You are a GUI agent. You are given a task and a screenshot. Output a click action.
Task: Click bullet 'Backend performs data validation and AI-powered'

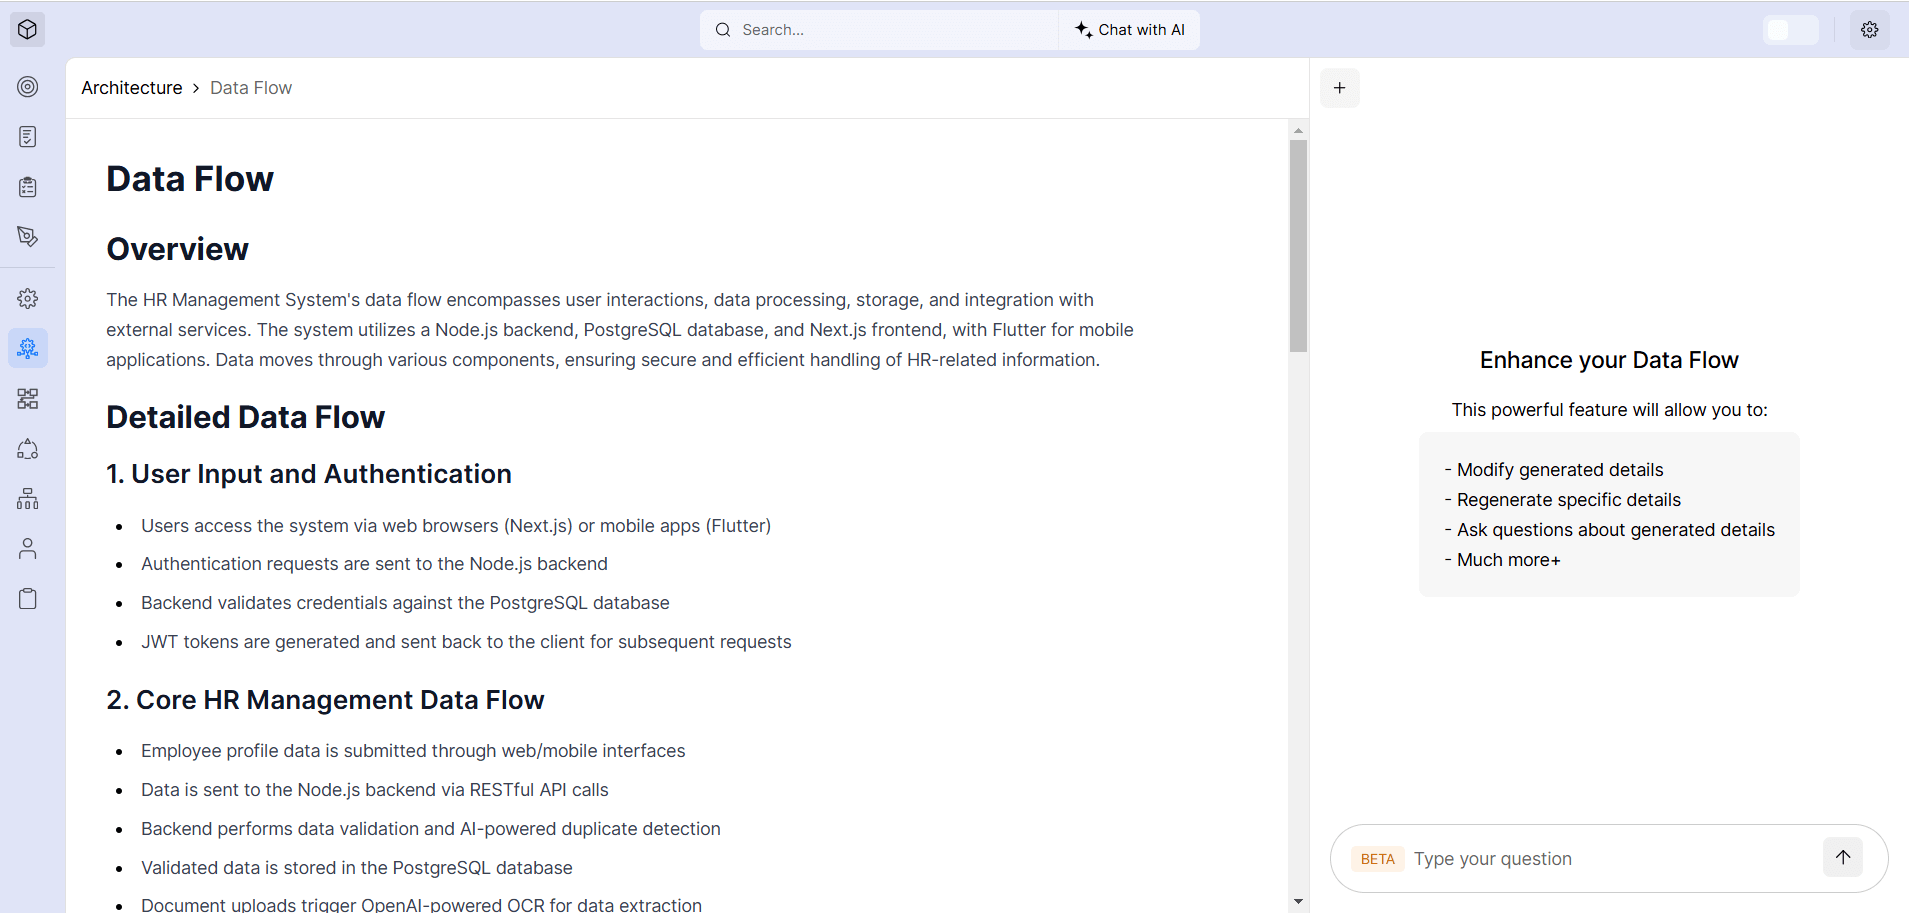431,829
